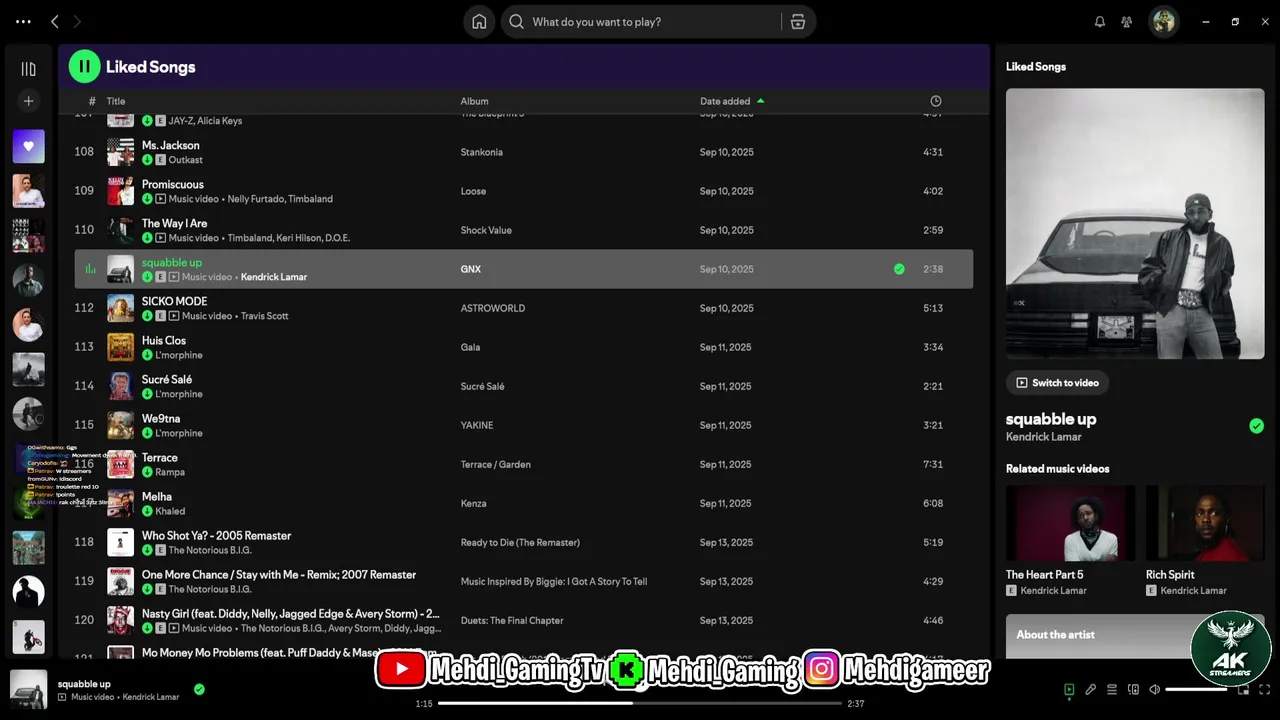Open the Browse icon beside the search field
This screenshot has height=720, width=1280.
click(x=798, y=22)
